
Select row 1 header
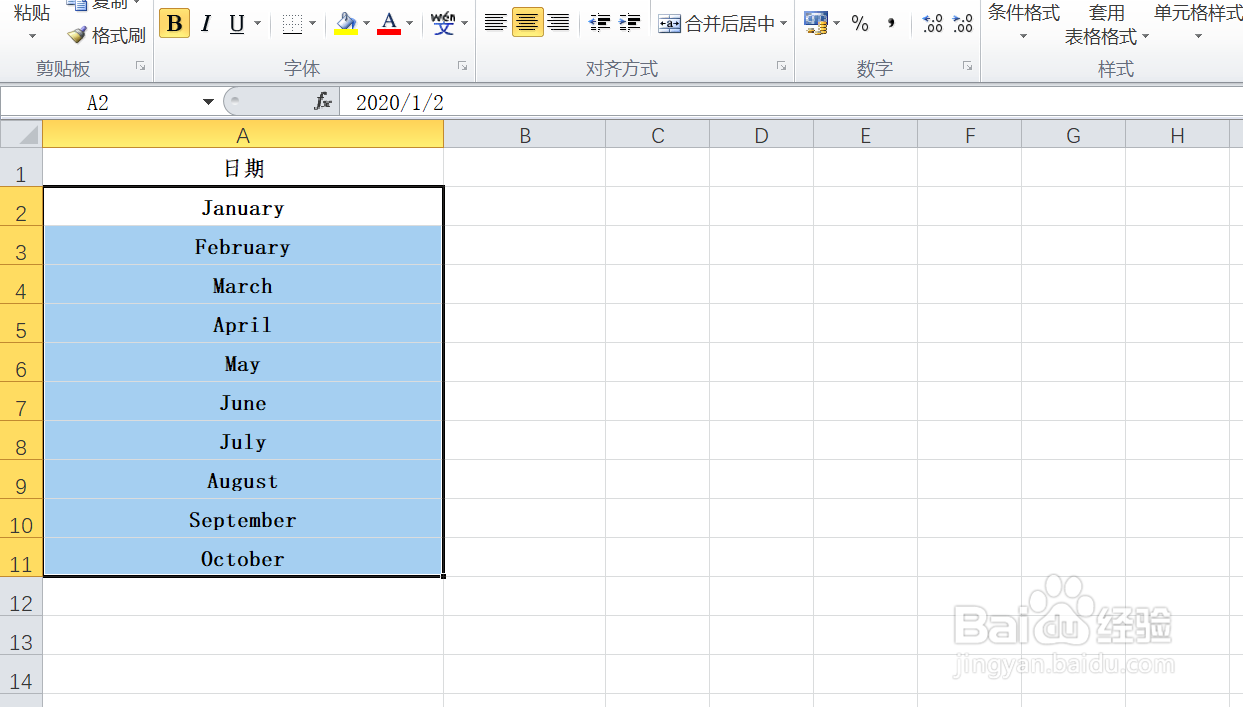21,168
